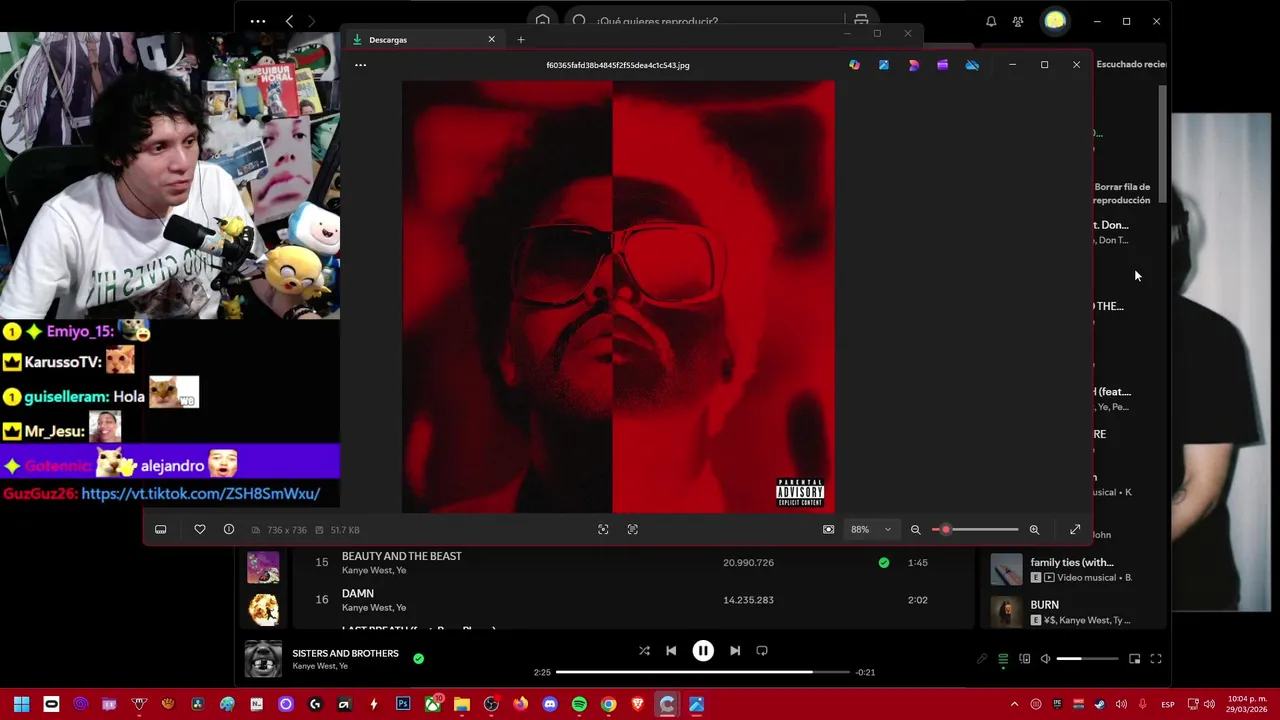
Task: Select the DAMN track row title
Action: (x=358, y=593)
